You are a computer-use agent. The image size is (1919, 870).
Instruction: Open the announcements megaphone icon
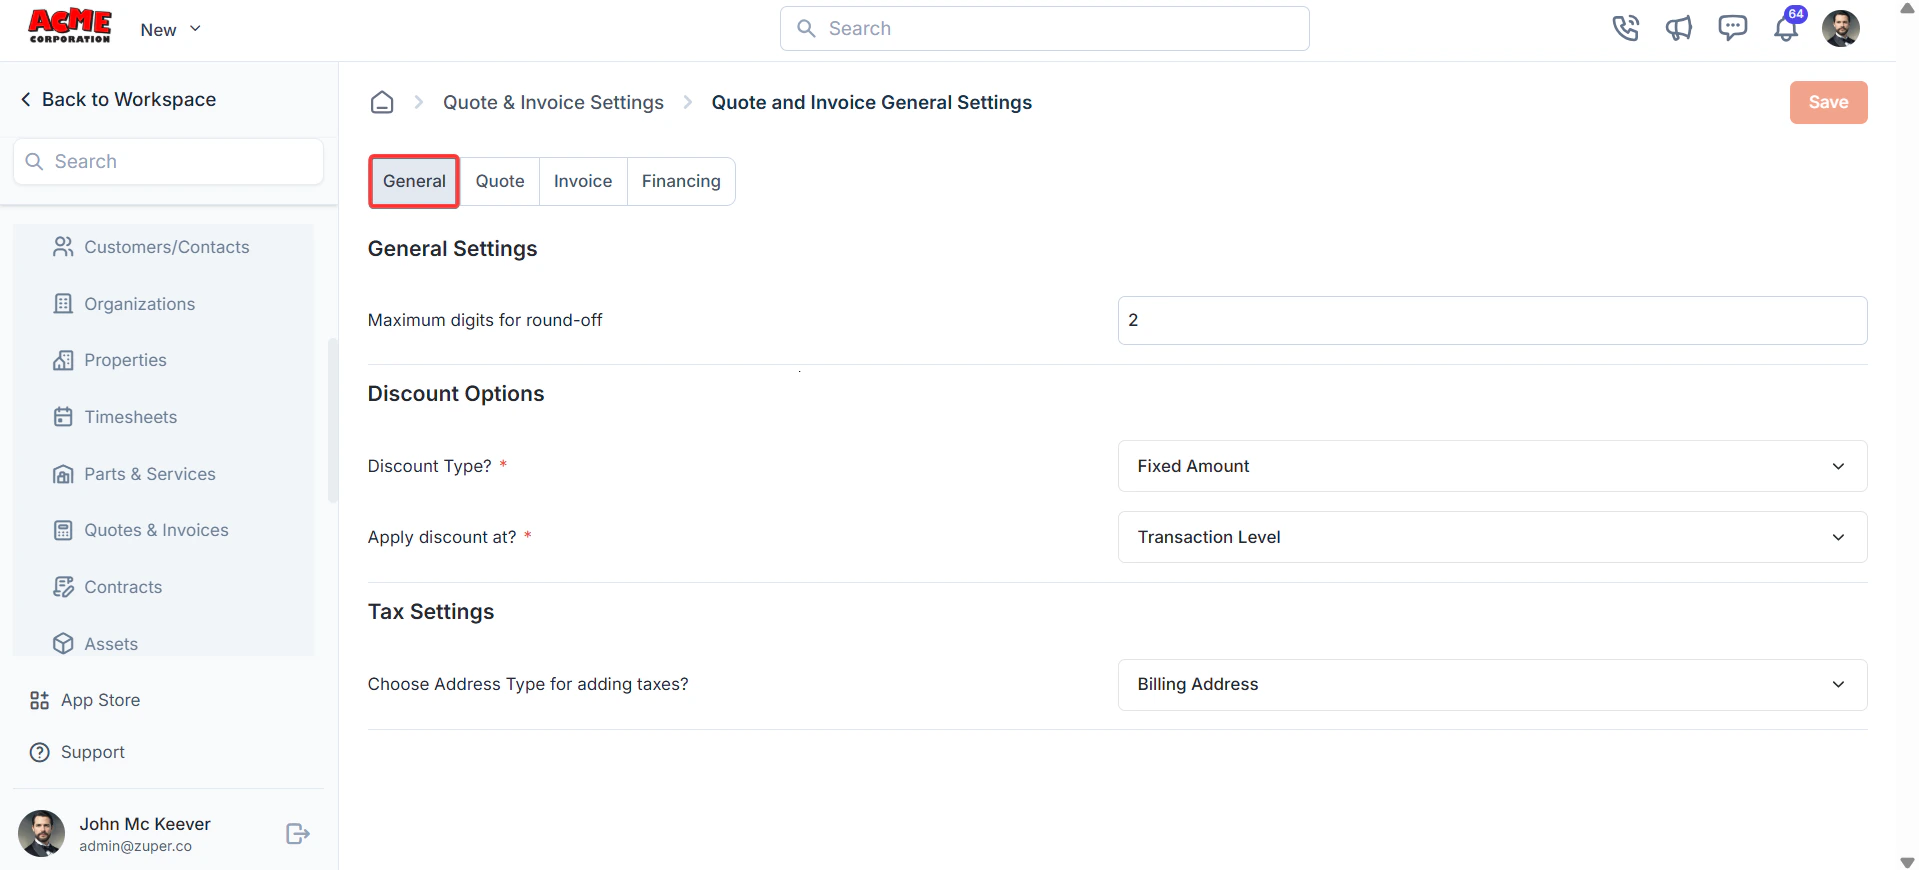click(x=1679, y=28)
